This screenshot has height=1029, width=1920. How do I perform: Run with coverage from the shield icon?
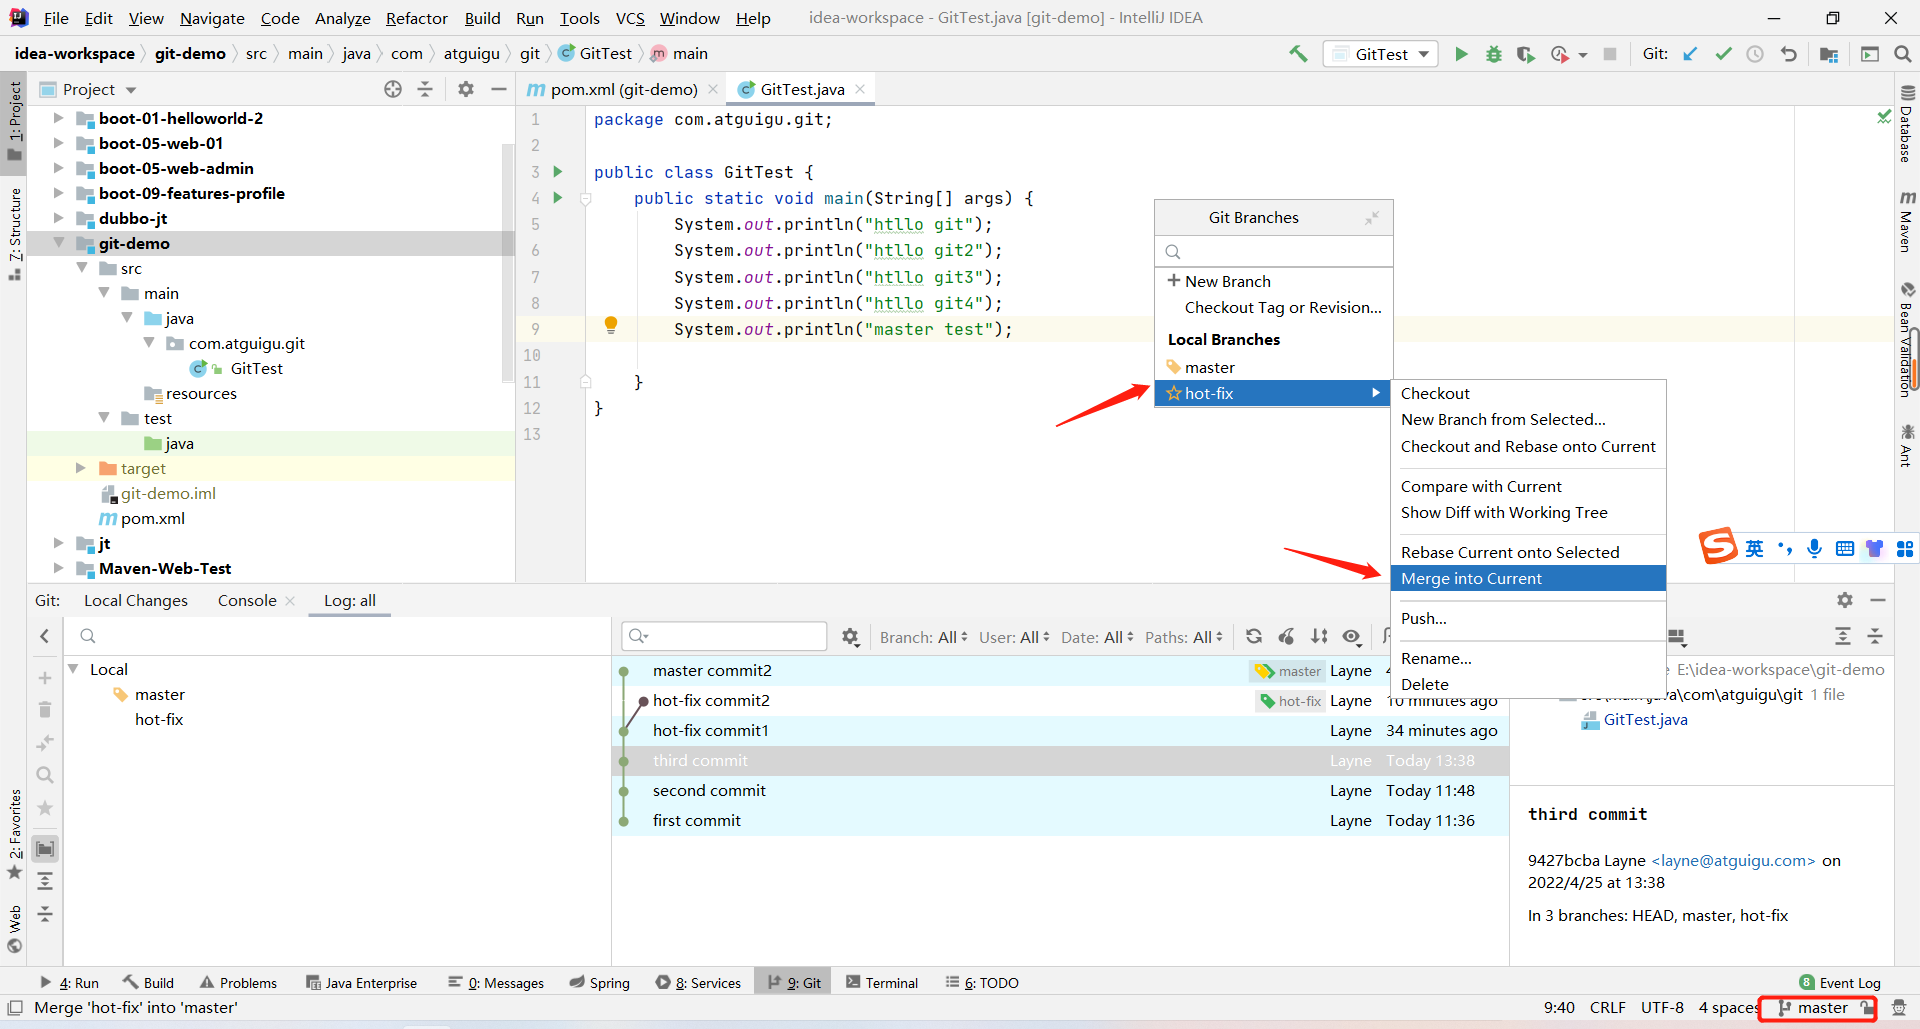pos(1525,54)
